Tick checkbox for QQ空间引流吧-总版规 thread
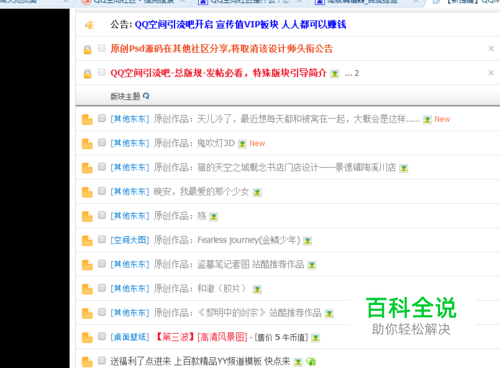Viewport: 500px width, 368px height. [x=102, y=72]
